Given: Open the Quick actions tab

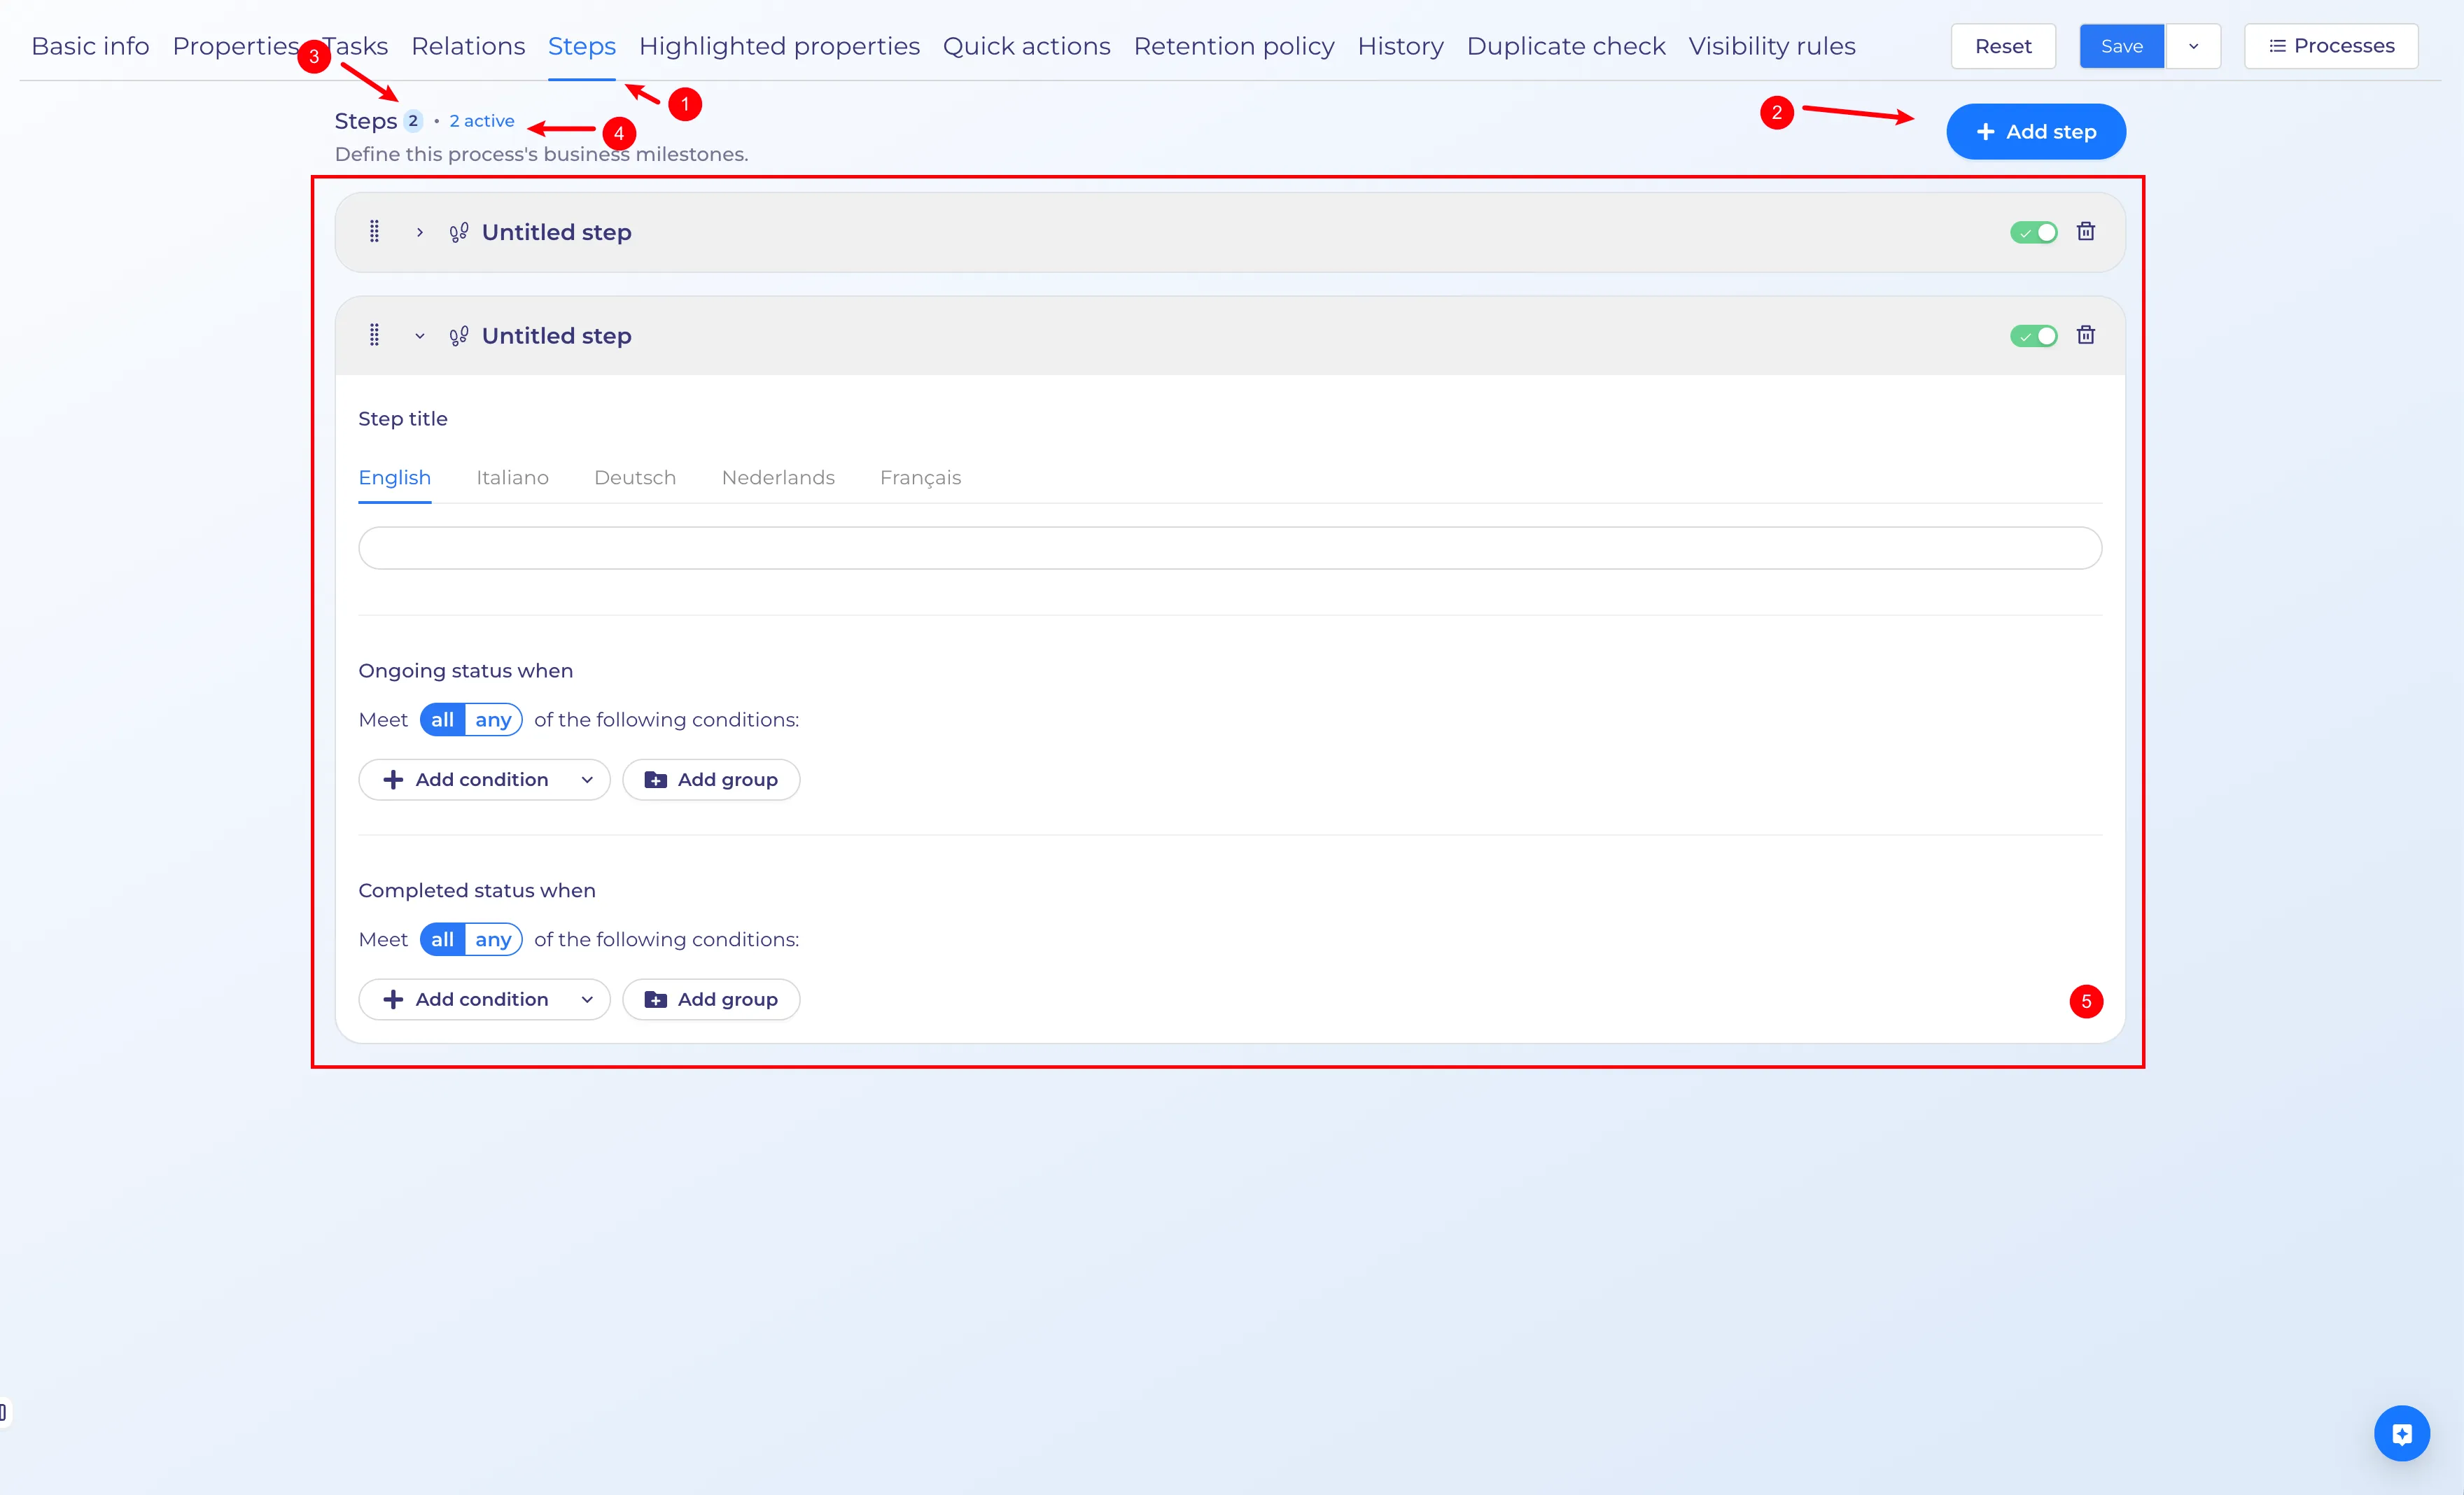Looking at the screenshot, I should [1026, 46].
